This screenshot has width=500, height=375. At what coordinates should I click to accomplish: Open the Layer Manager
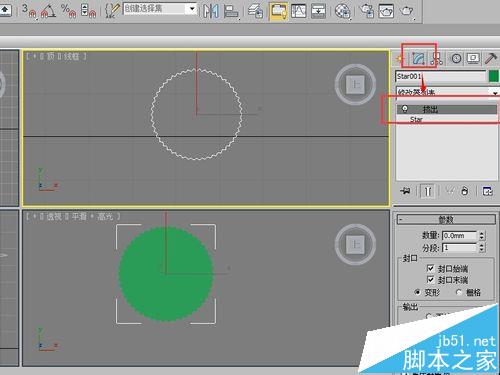pyautogui.click(x=256, y=11)
